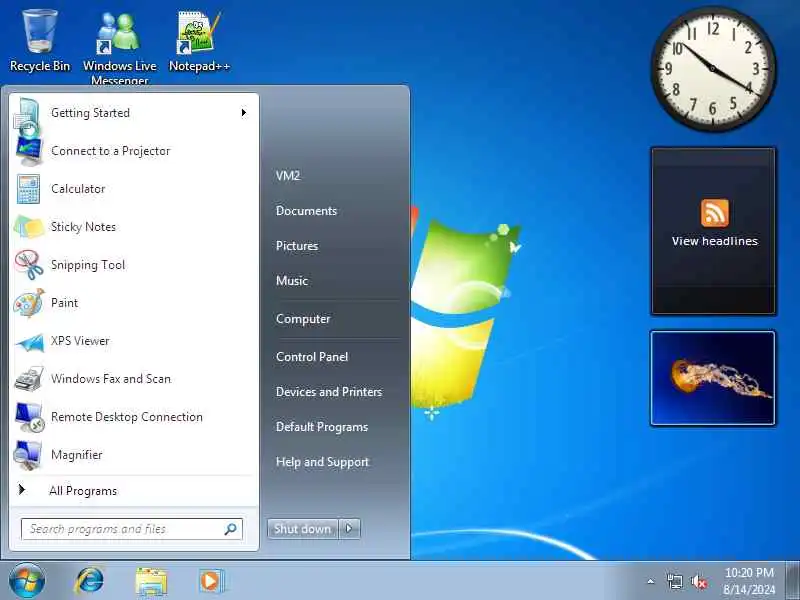
Task: Click the Search programs and files box
Action: click(x=132, y=529)
